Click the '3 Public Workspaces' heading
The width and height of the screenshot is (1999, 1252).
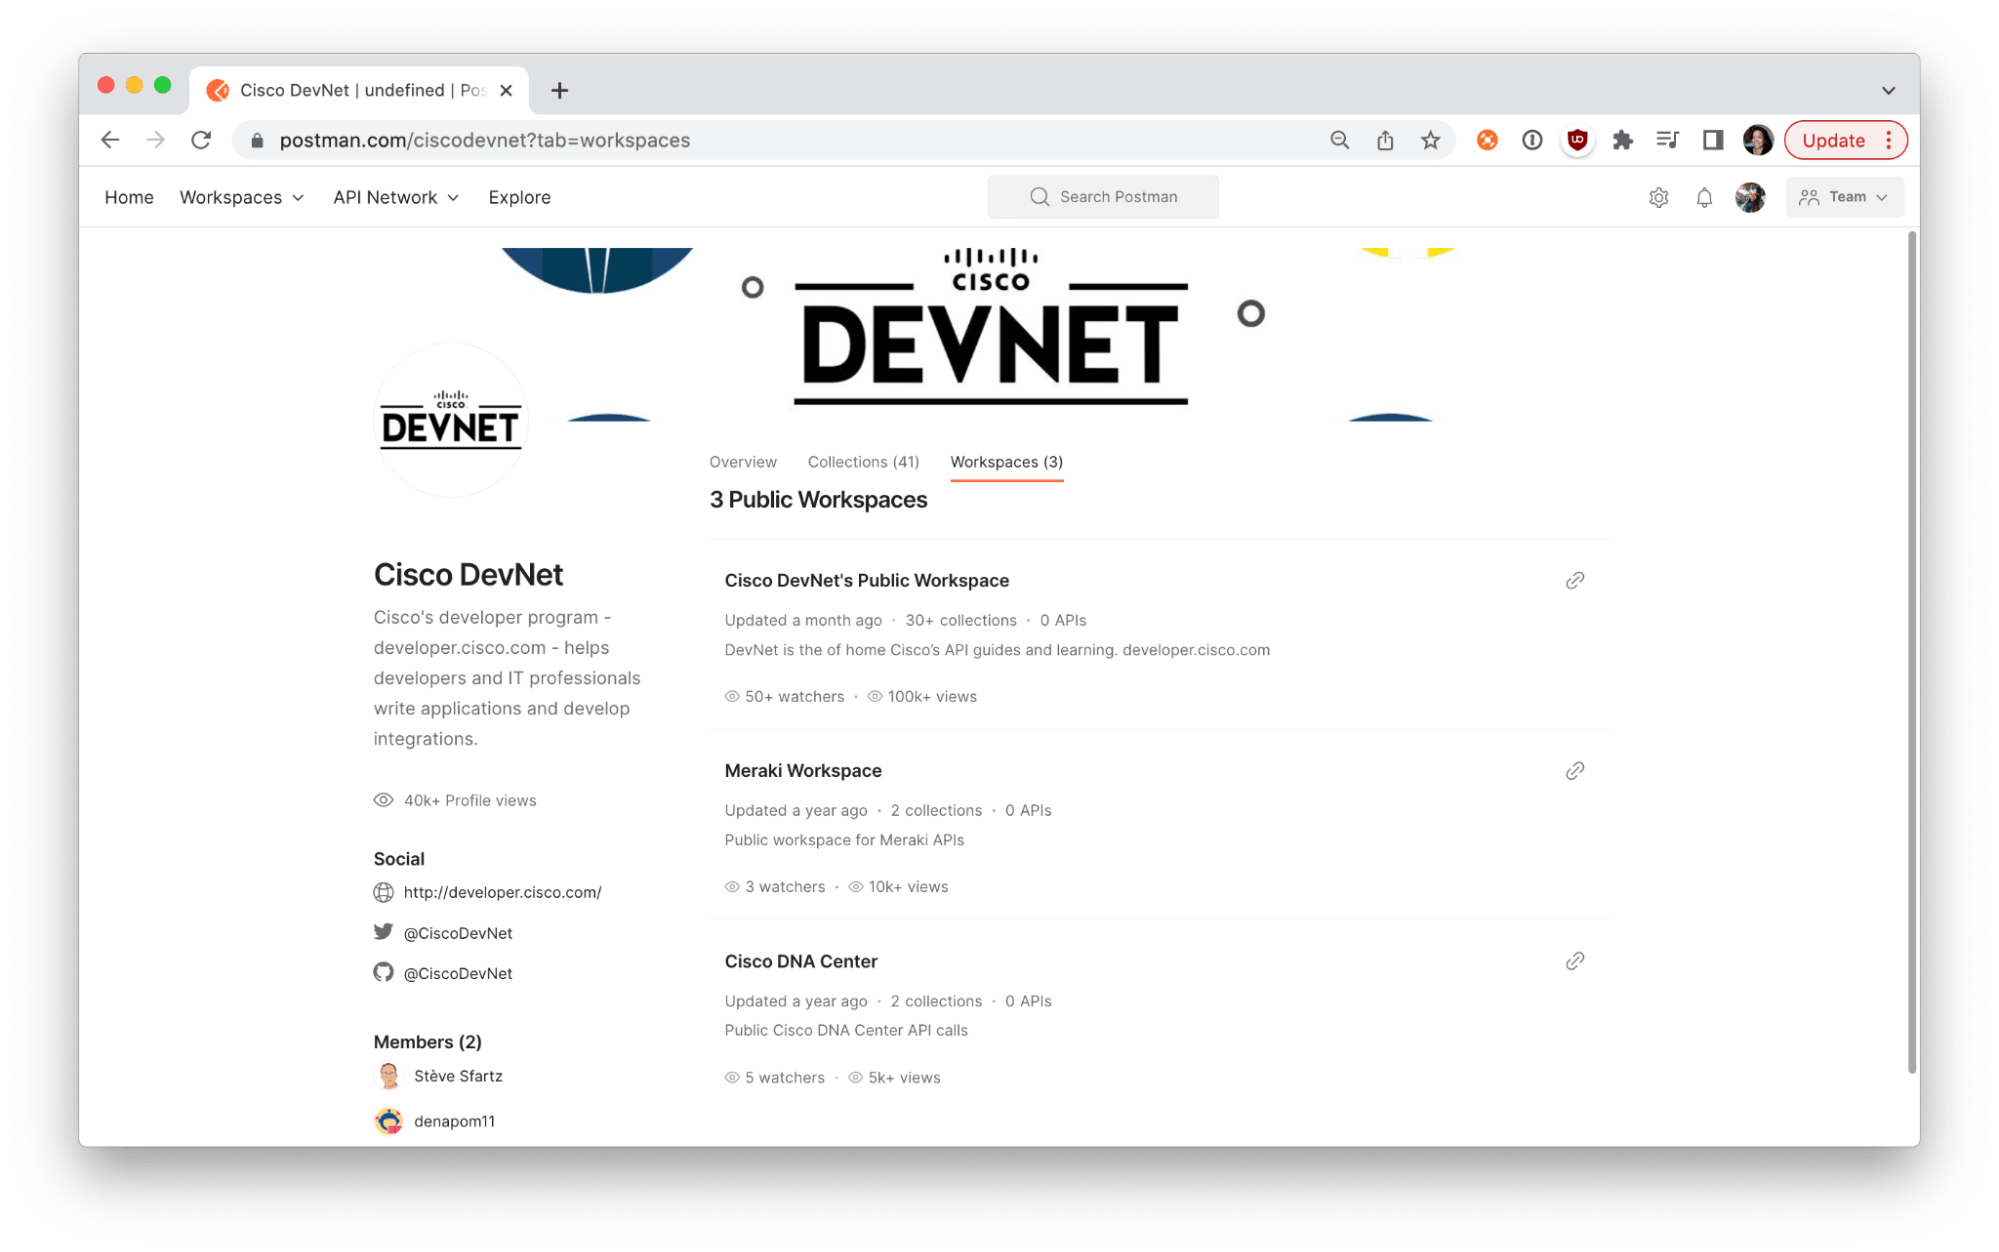pyautogui.click(x=818, y=500)
